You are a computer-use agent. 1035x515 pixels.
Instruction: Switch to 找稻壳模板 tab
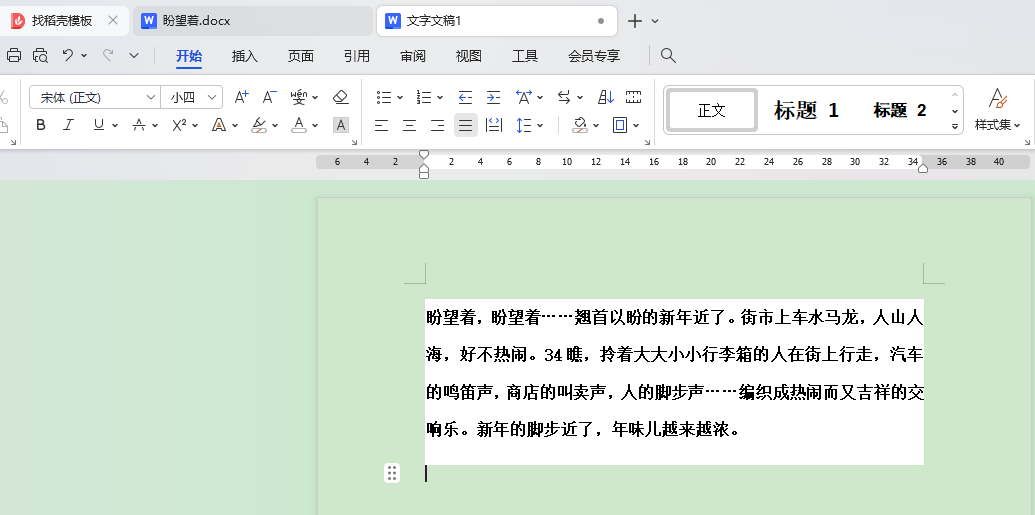(x=62, y=20)
